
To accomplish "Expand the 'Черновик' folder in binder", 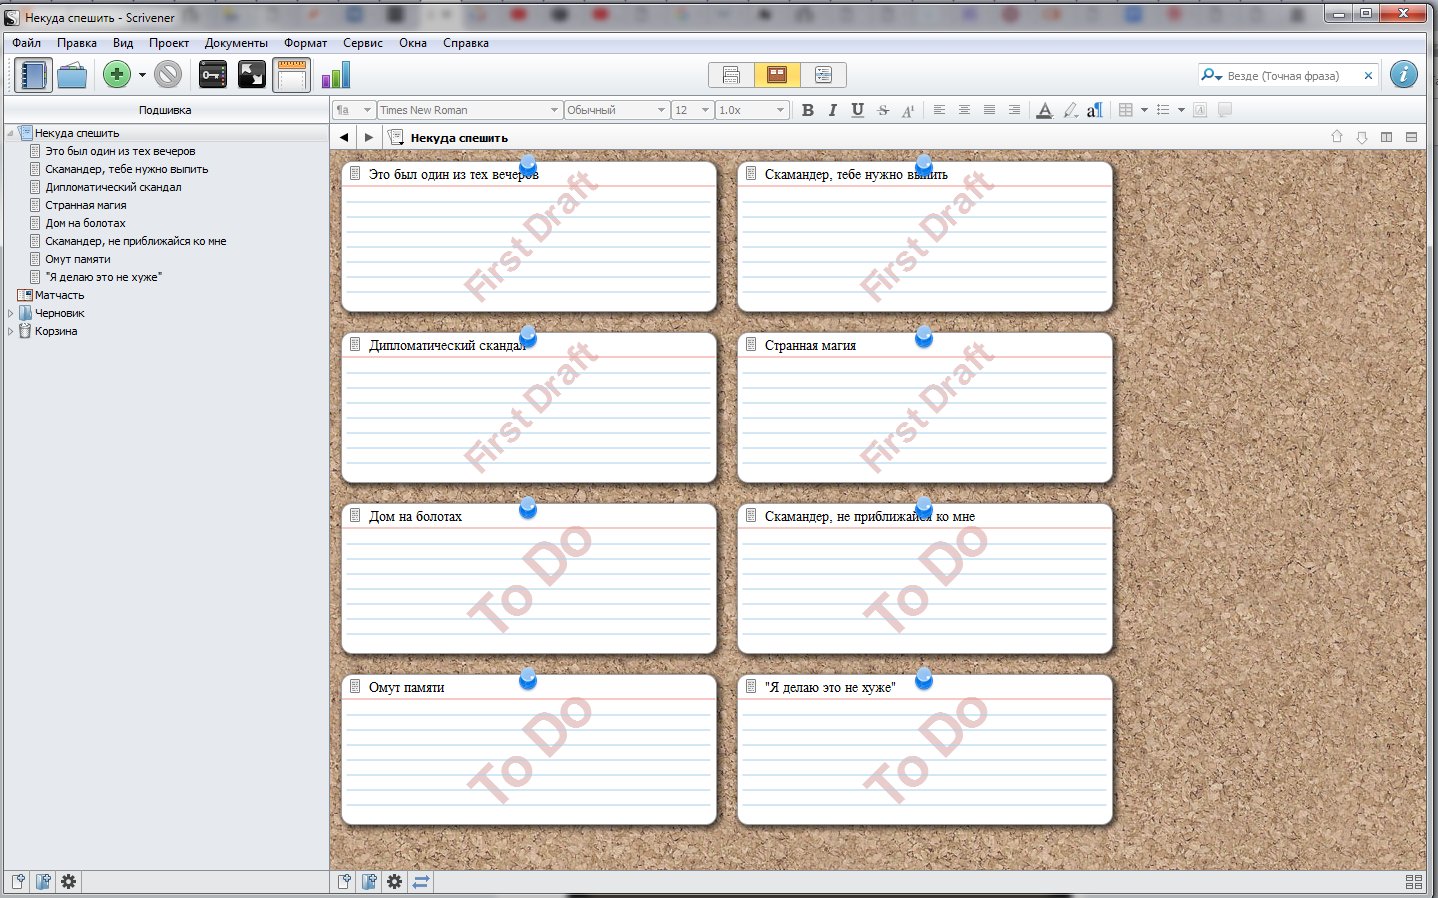I will 11,313.
